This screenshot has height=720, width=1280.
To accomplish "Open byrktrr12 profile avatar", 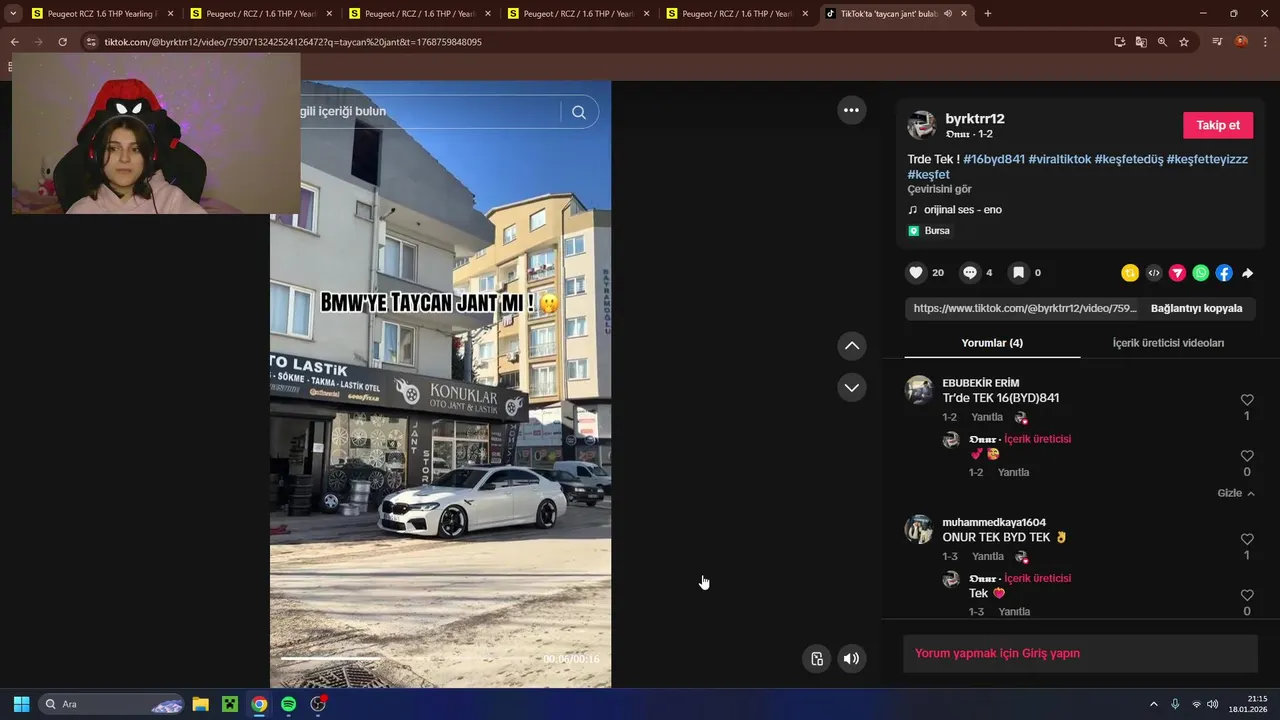I will point(921,125).
